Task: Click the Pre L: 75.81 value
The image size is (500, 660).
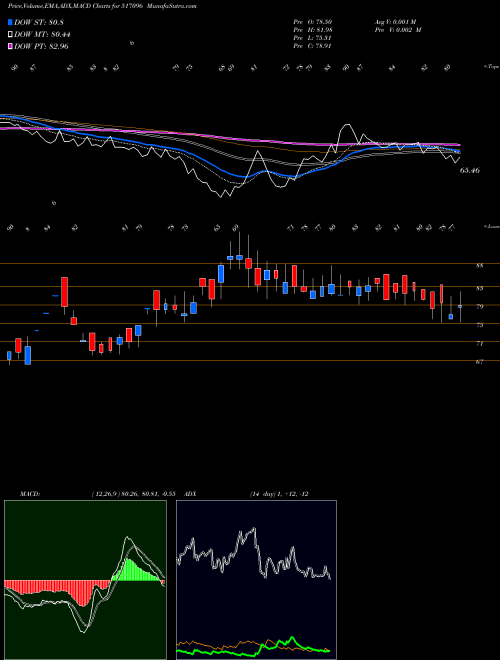Action: [312, 38]
